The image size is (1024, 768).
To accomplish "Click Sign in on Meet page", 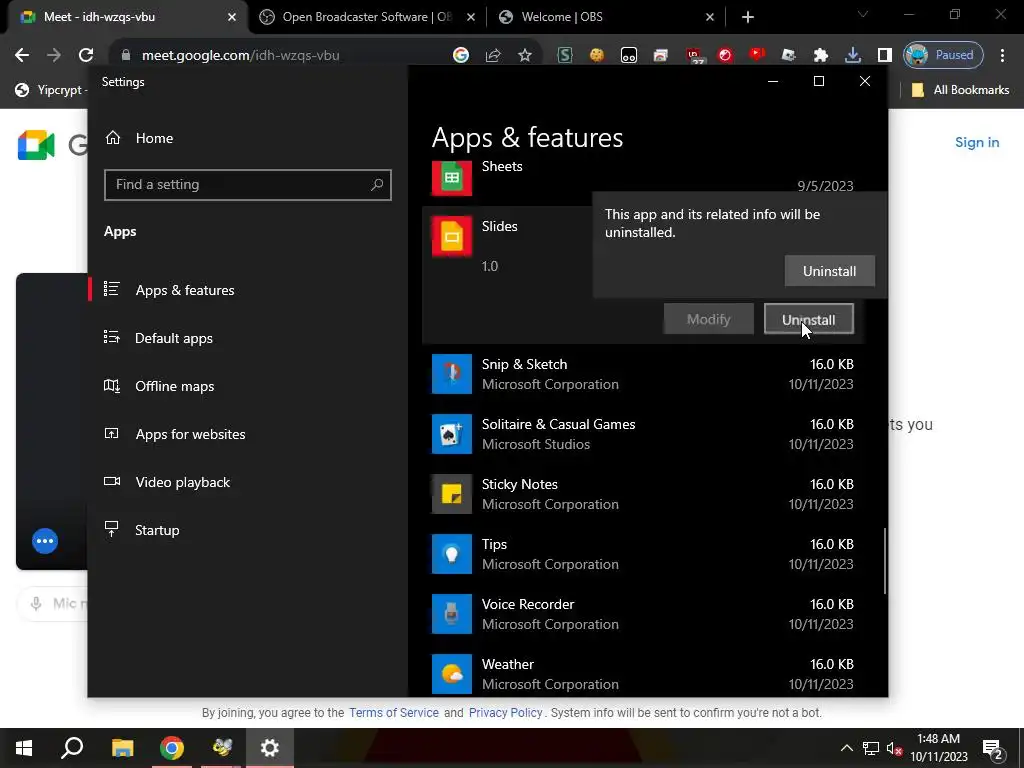I will 977,142.
